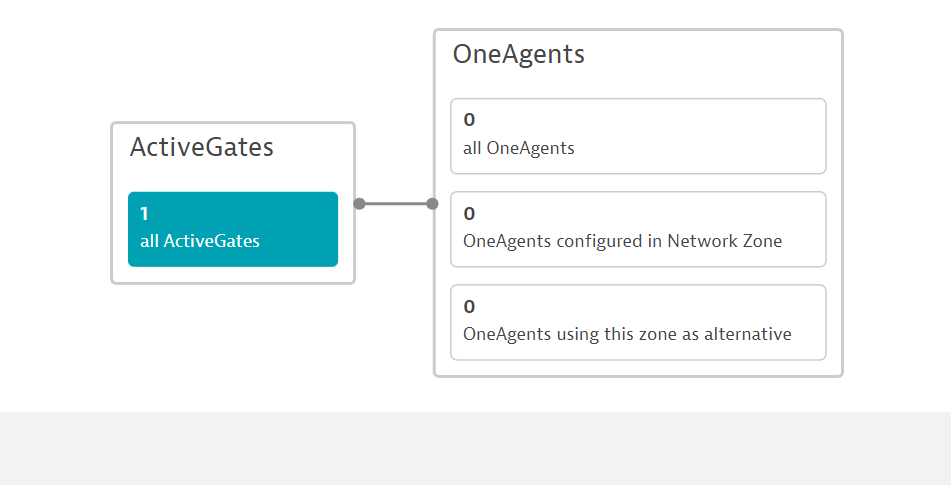
Task: Open the all OneAgents tile
Action: (638, 136)
